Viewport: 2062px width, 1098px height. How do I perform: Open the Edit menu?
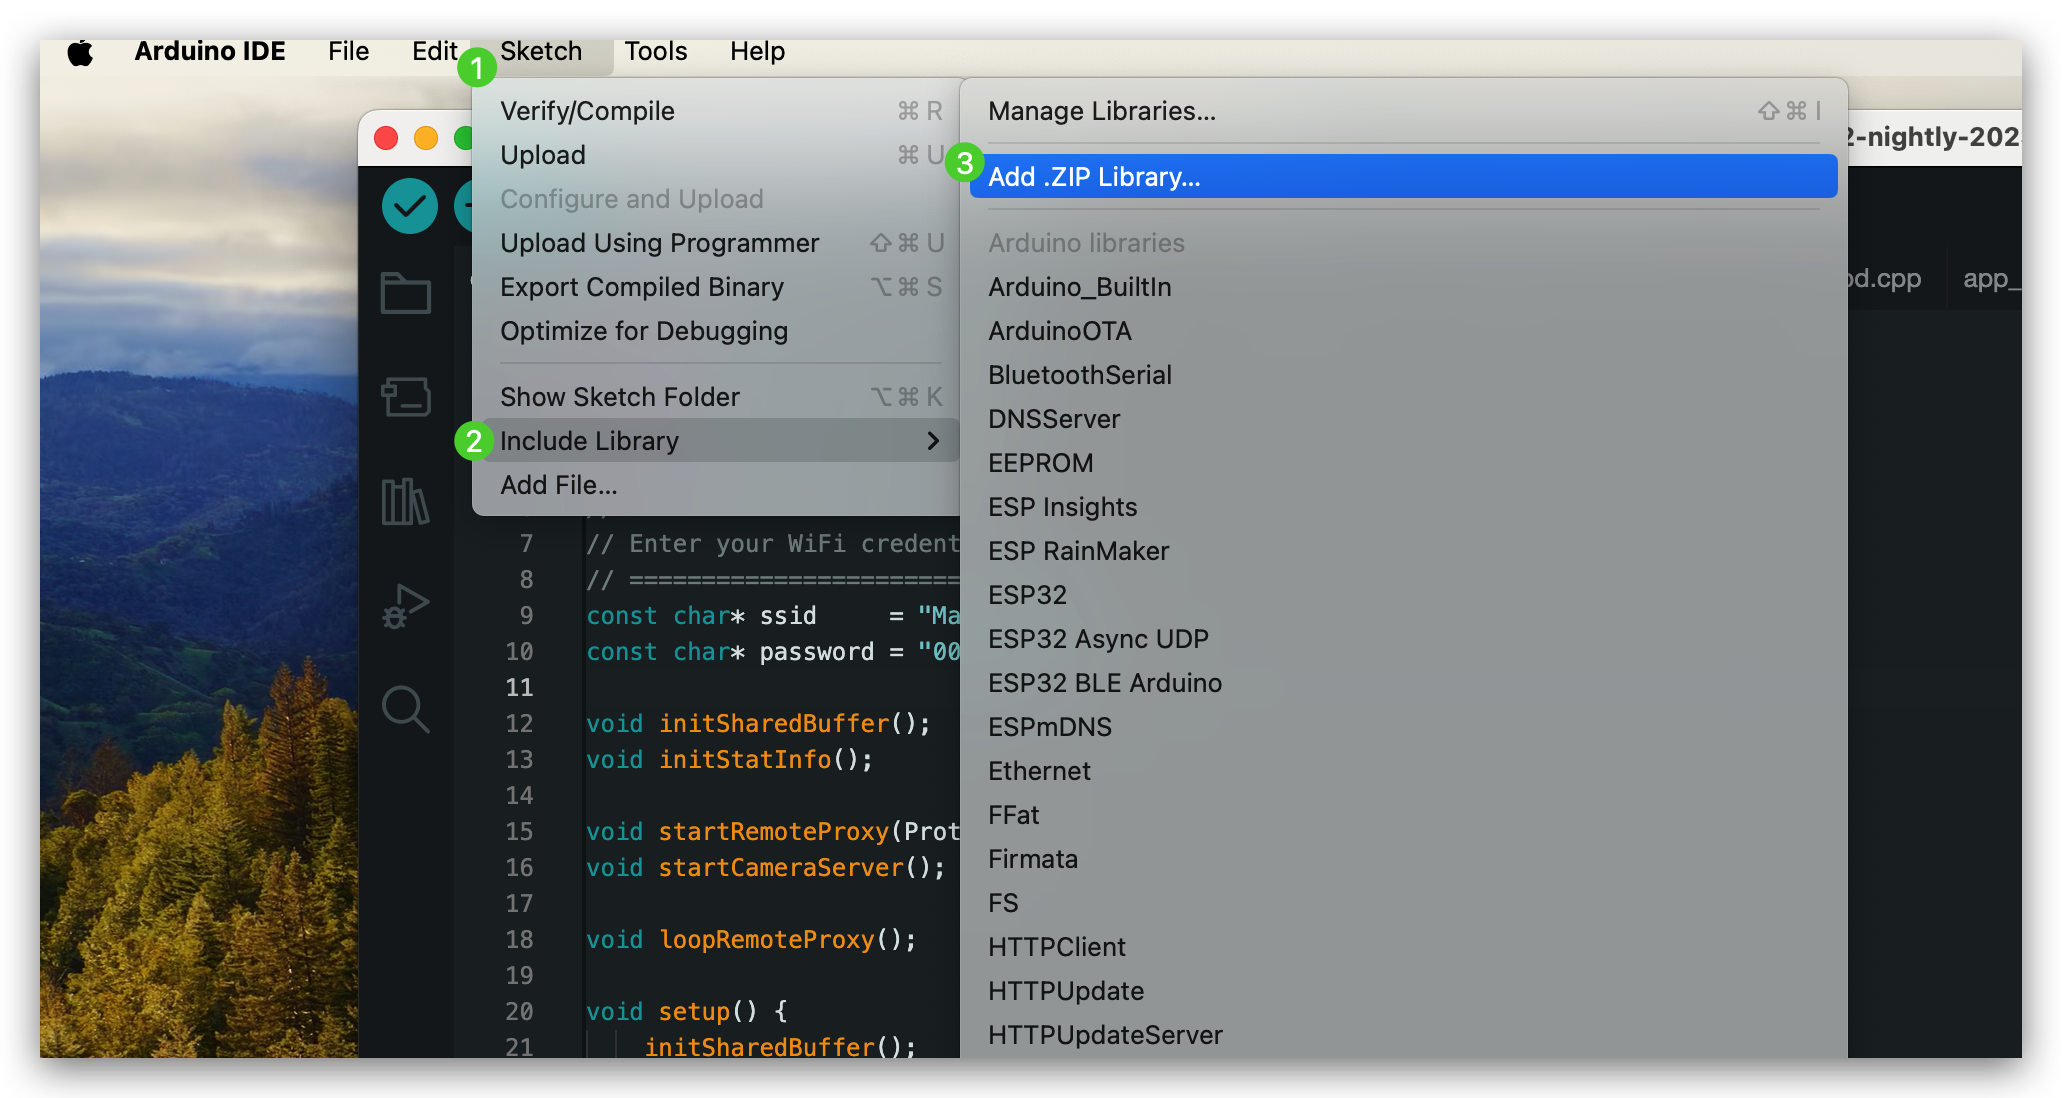click(x=434, y=52)
